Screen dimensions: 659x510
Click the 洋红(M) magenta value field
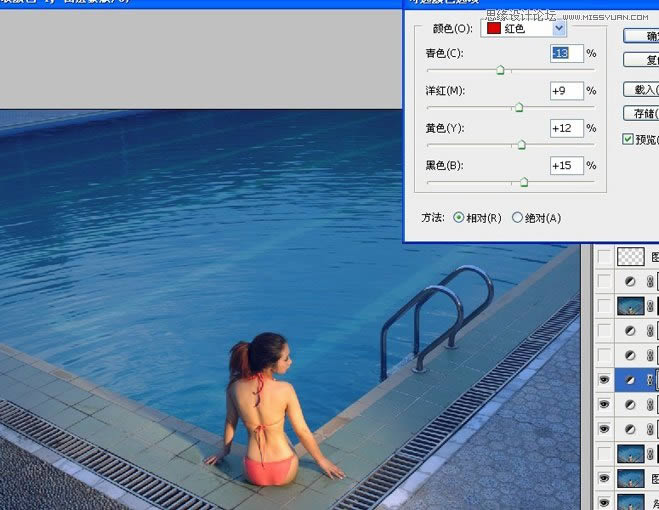(x=566, y=91)
